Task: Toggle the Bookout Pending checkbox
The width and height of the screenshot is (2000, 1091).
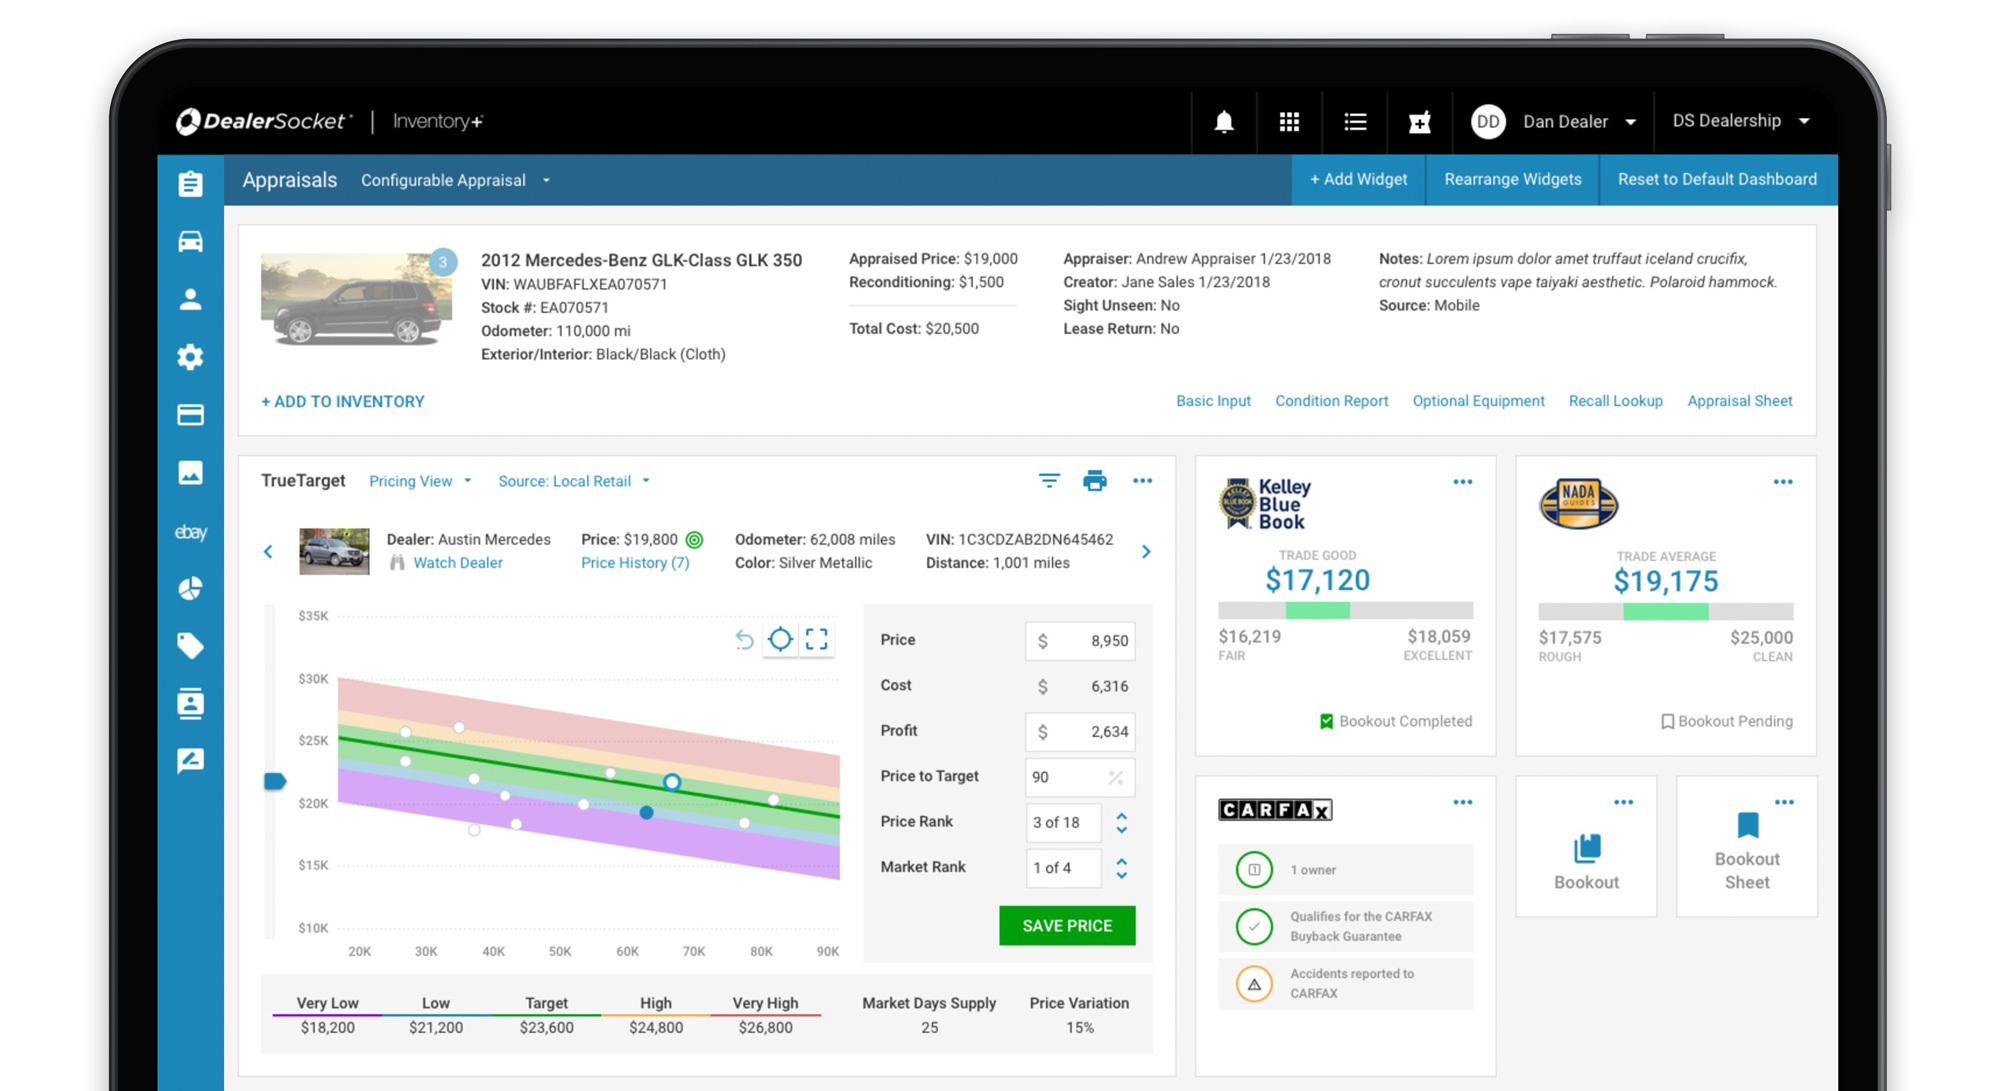Action: click(1667, 721)
